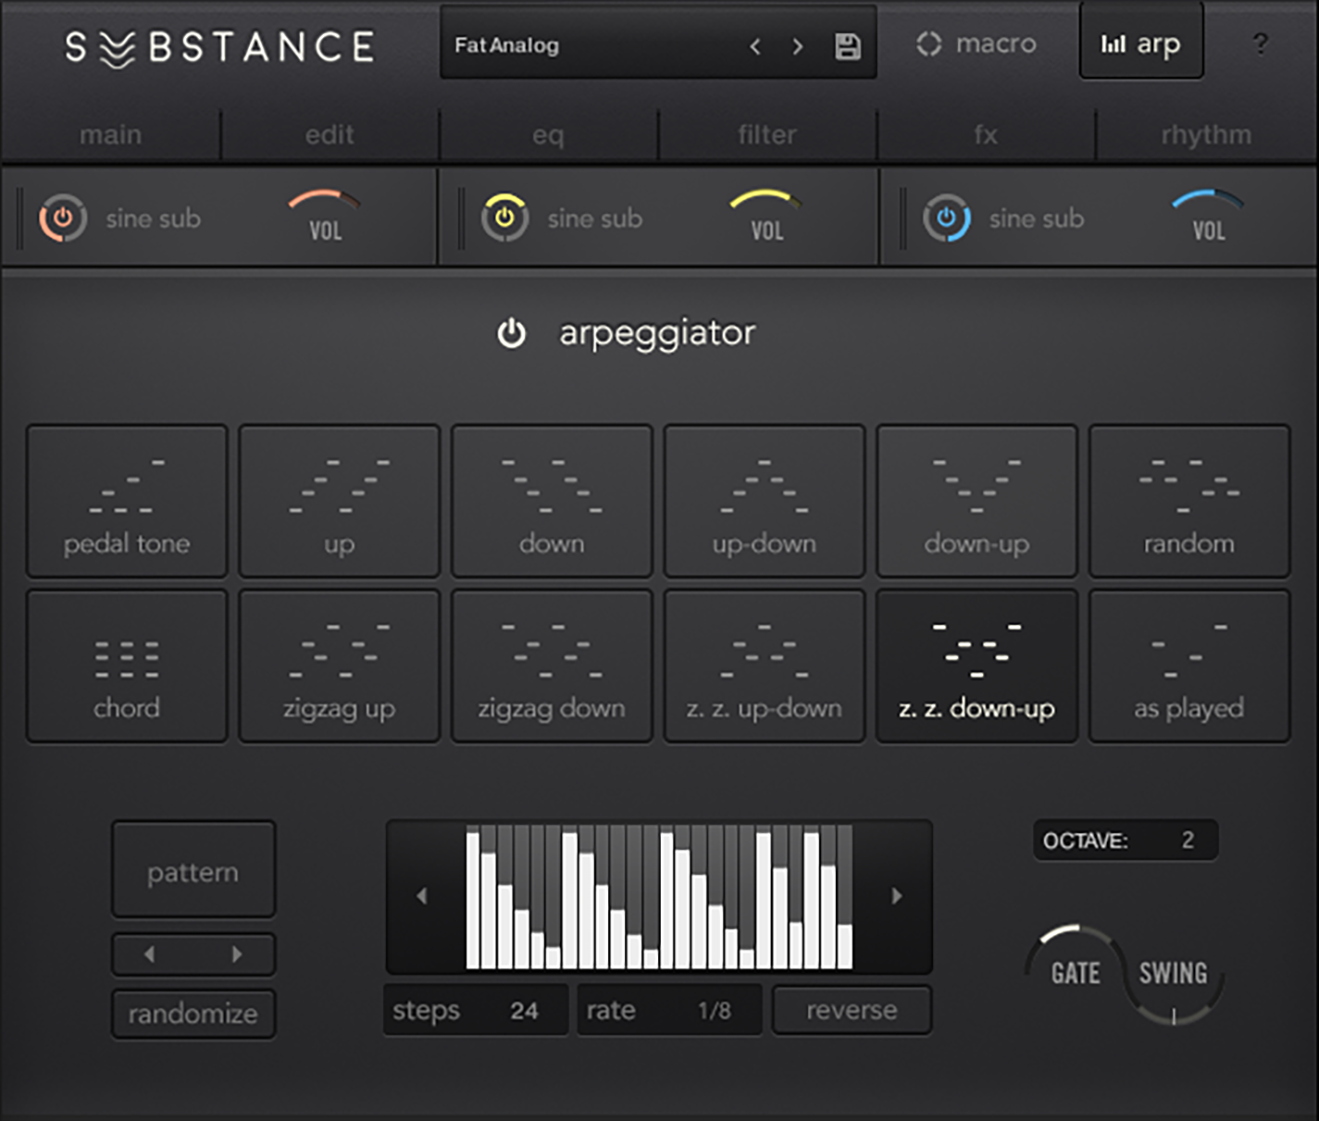This screenshot has width=1319, height=1121.
Task: Select the zigzag up pattern
Action: (x=338, y=665)
